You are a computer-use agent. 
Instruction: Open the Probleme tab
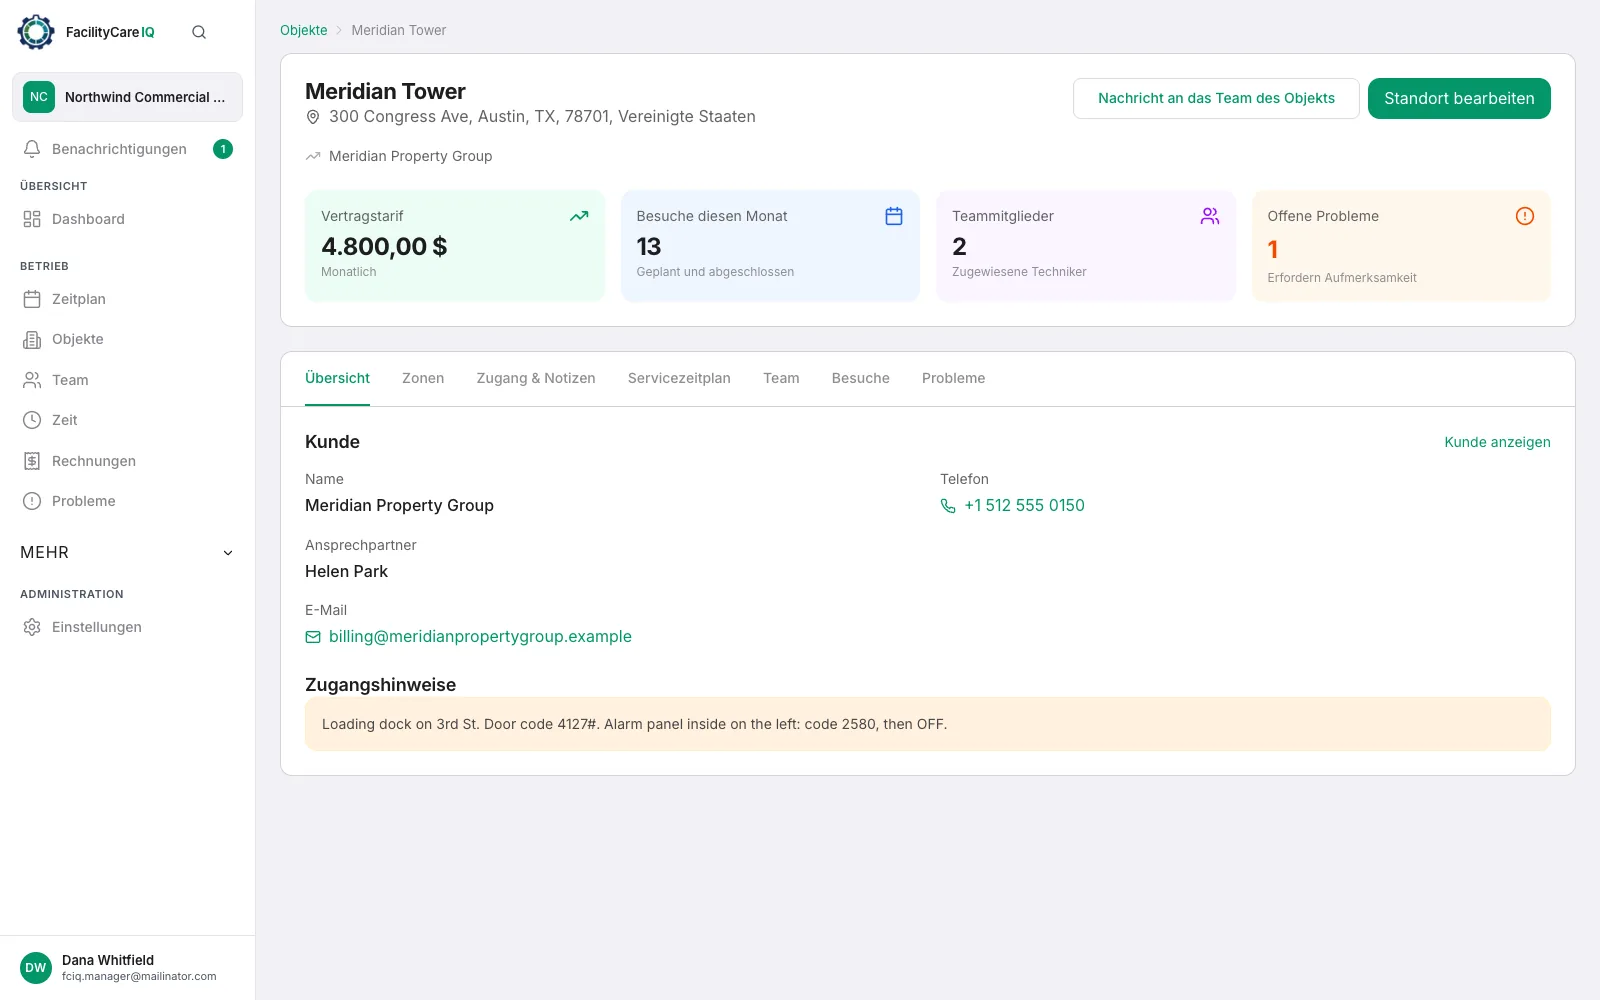coord(954,378)
